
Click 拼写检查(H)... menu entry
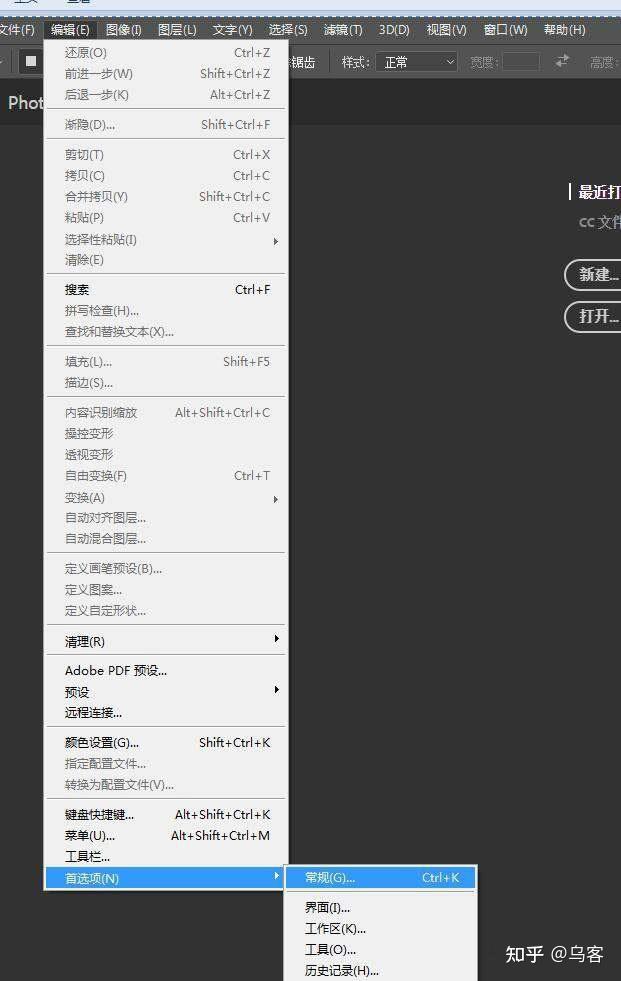pyautogui.click(x=166, y=311)
